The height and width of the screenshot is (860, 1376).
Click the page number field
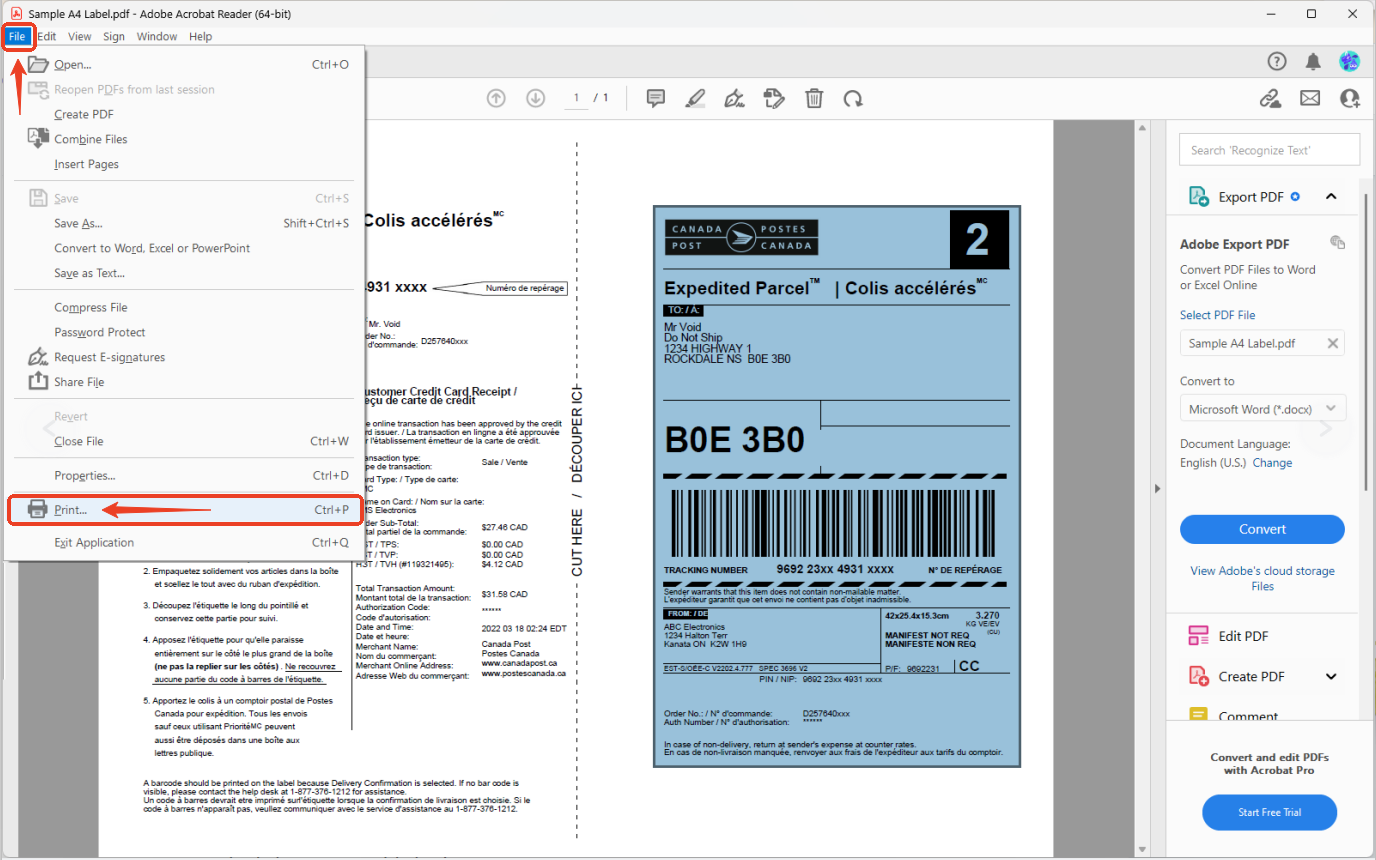pyautogui.click(x=575, y=98)
